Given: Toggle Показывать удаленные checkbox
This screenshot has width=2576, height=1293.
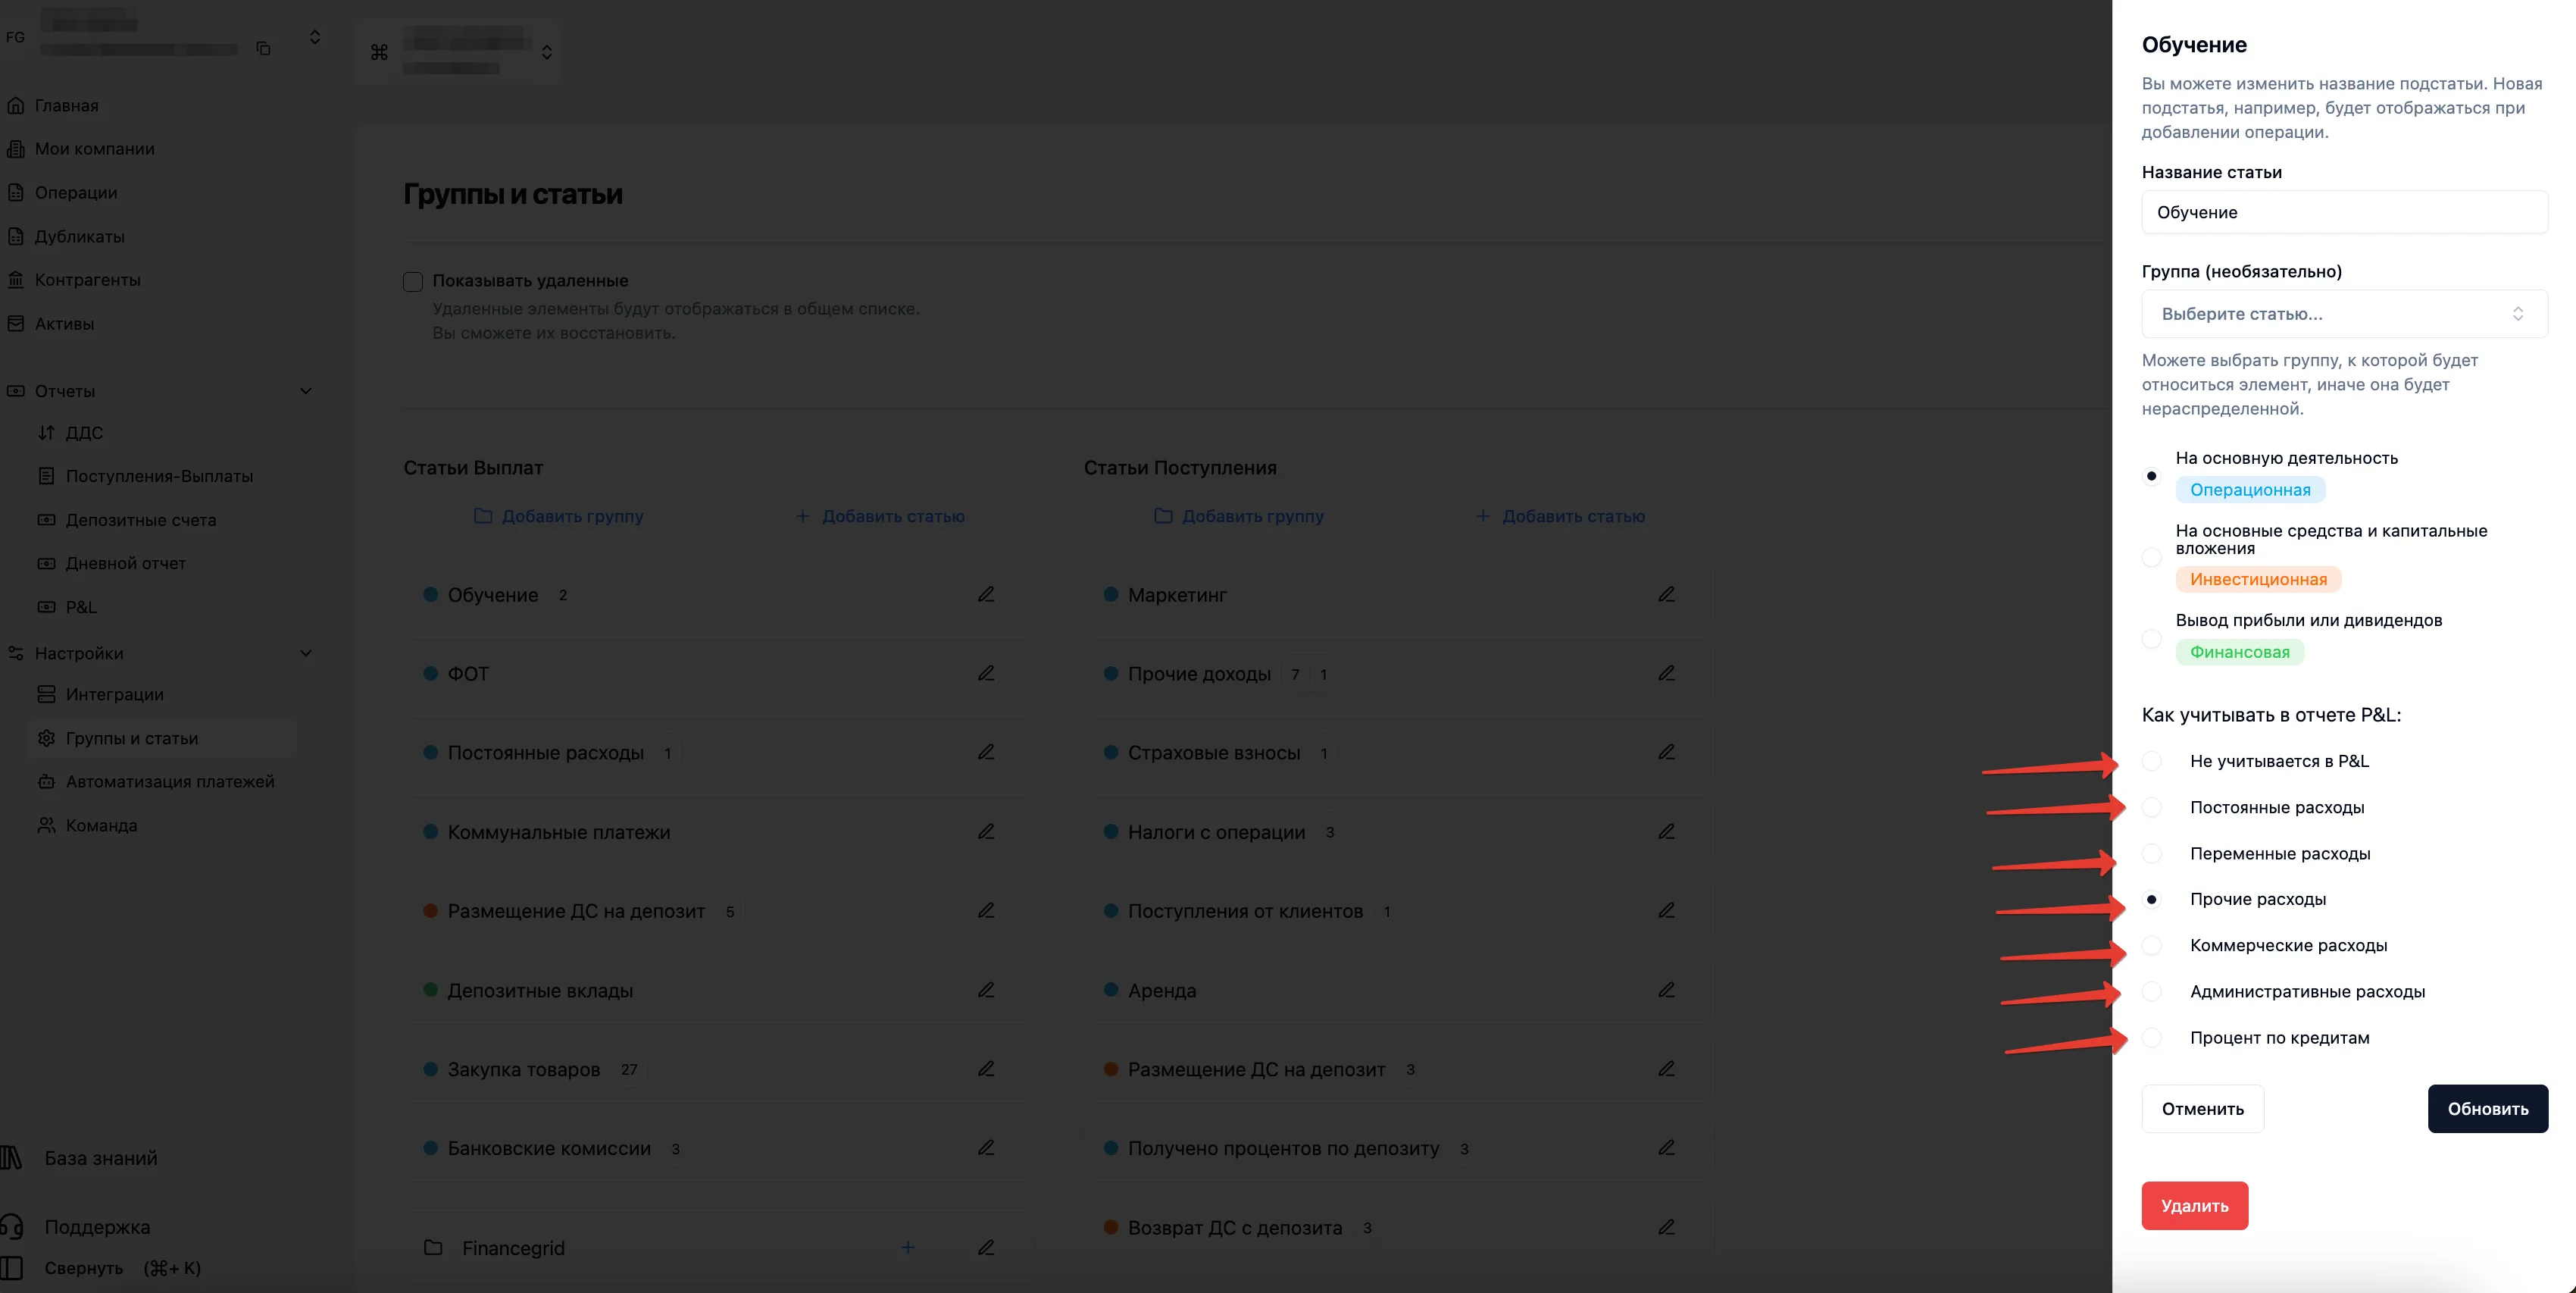Looking at the screenshot, I should 413,281.
